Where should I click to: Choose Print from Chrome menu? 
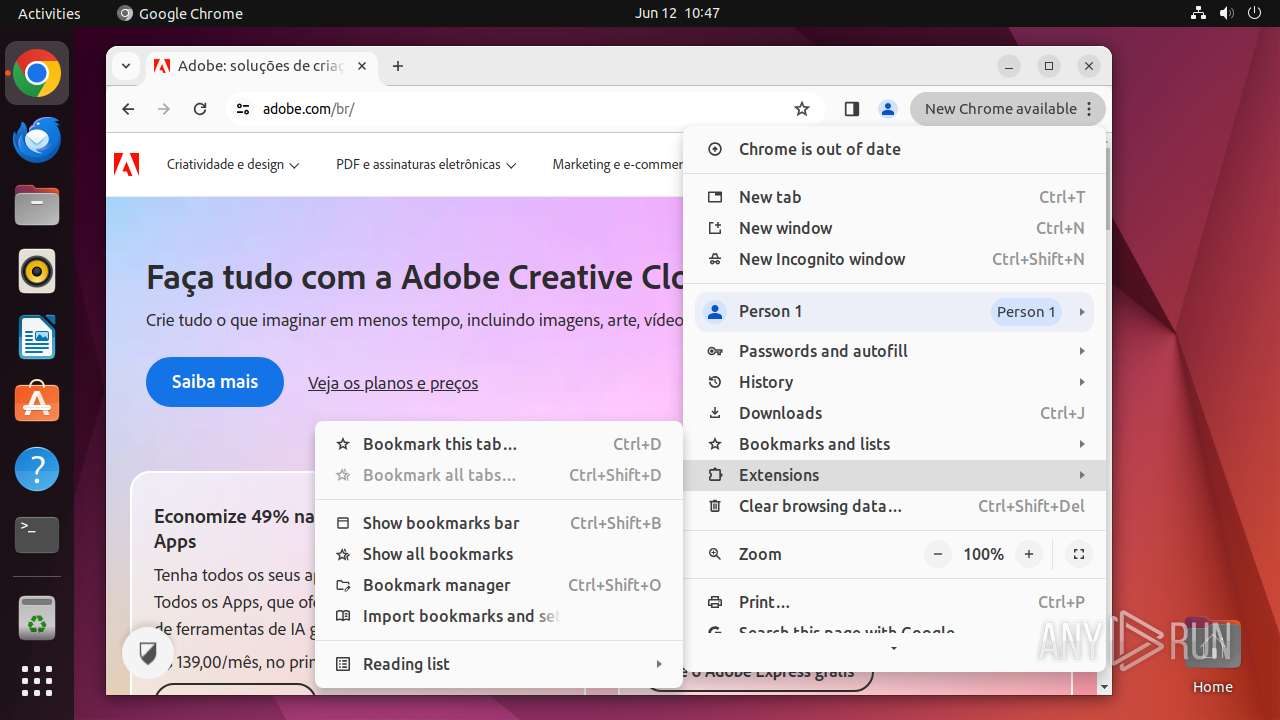click(x=895, y=602)
